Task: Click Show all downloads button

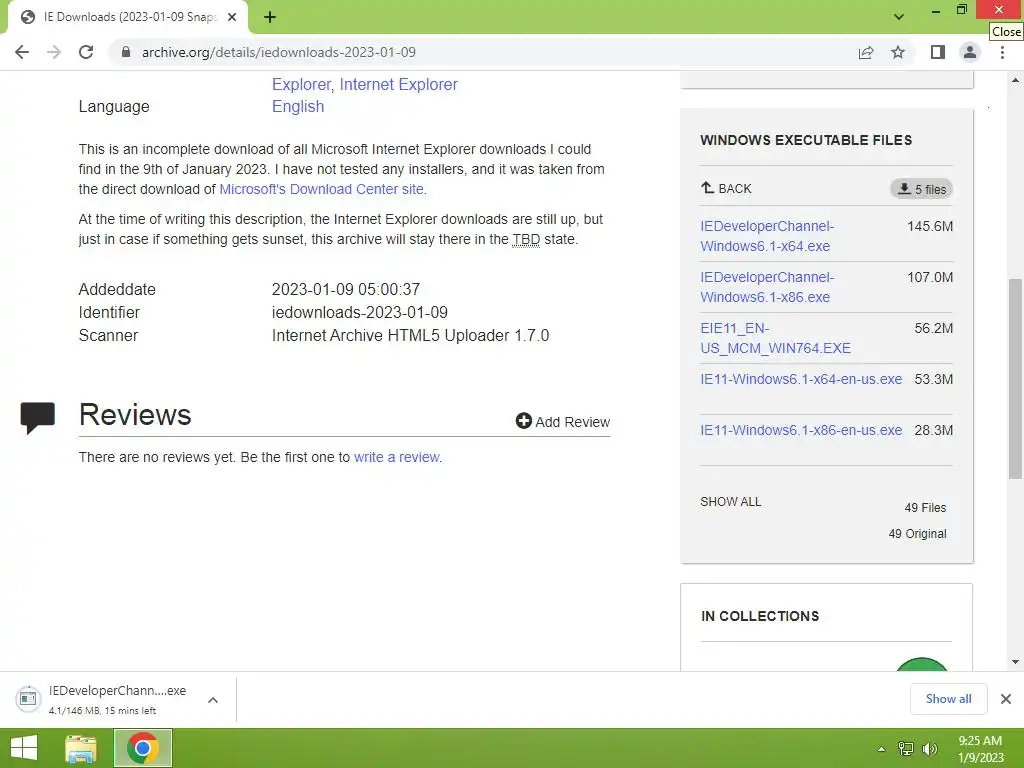Action: point(948,699)
